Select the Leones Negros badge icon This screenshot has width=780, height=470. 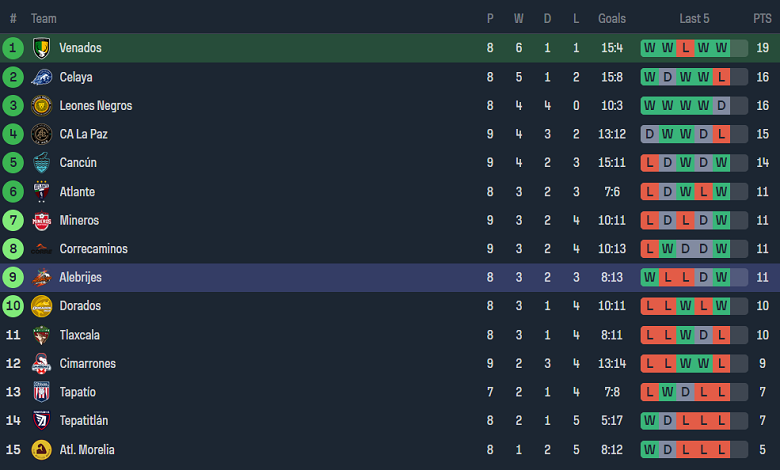(42, 105)
